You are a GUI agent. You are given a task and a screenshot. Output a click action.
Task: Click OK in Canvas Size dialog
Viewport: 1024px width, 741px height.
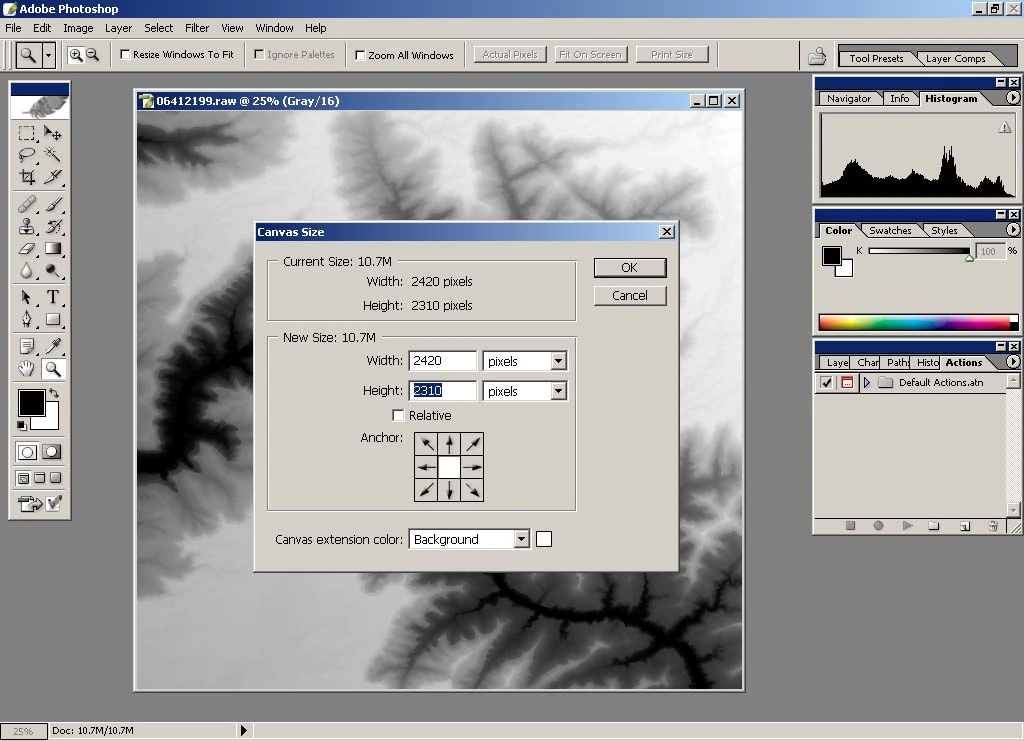tap(629, 268)
